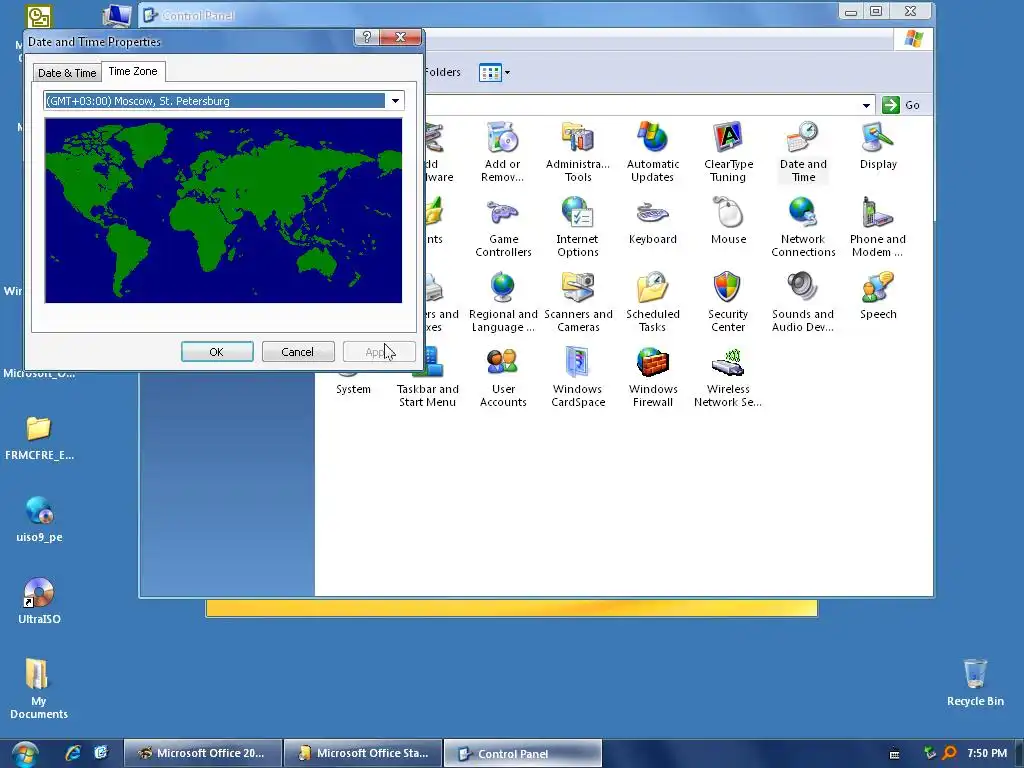Open Security Center icon
1024x768 pixels.
728,302
